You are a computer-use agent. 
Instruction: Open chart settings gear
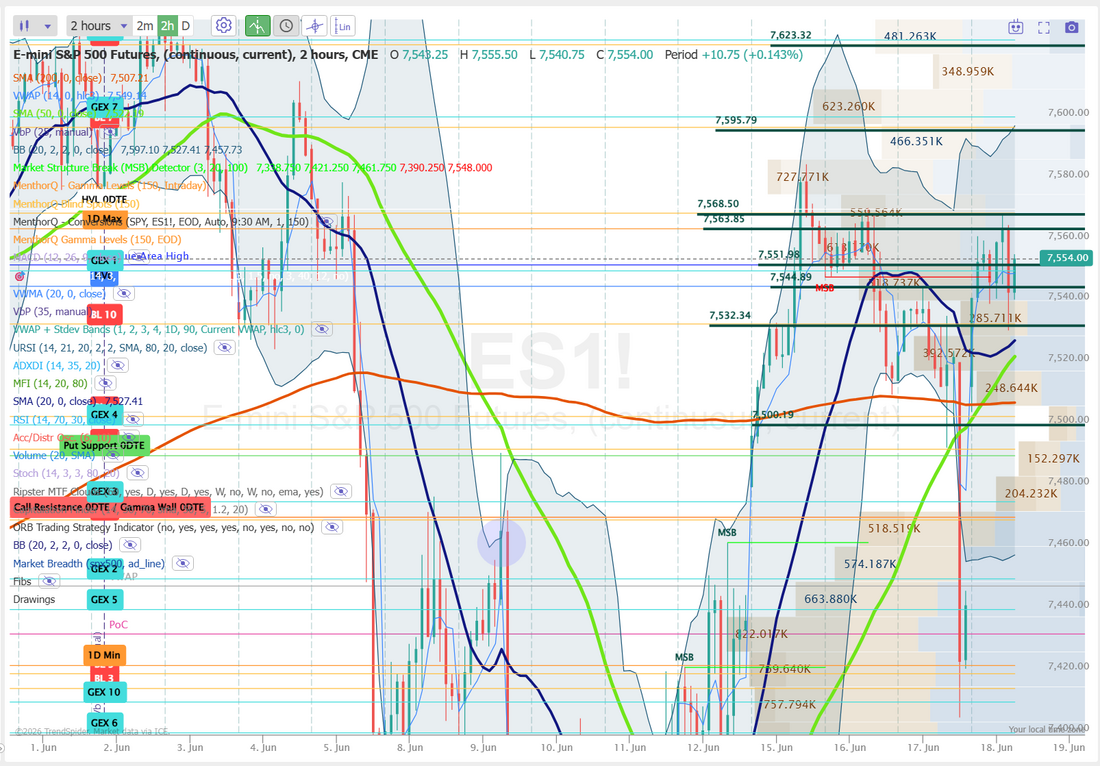pyautogui.click(x=224, y=26)
